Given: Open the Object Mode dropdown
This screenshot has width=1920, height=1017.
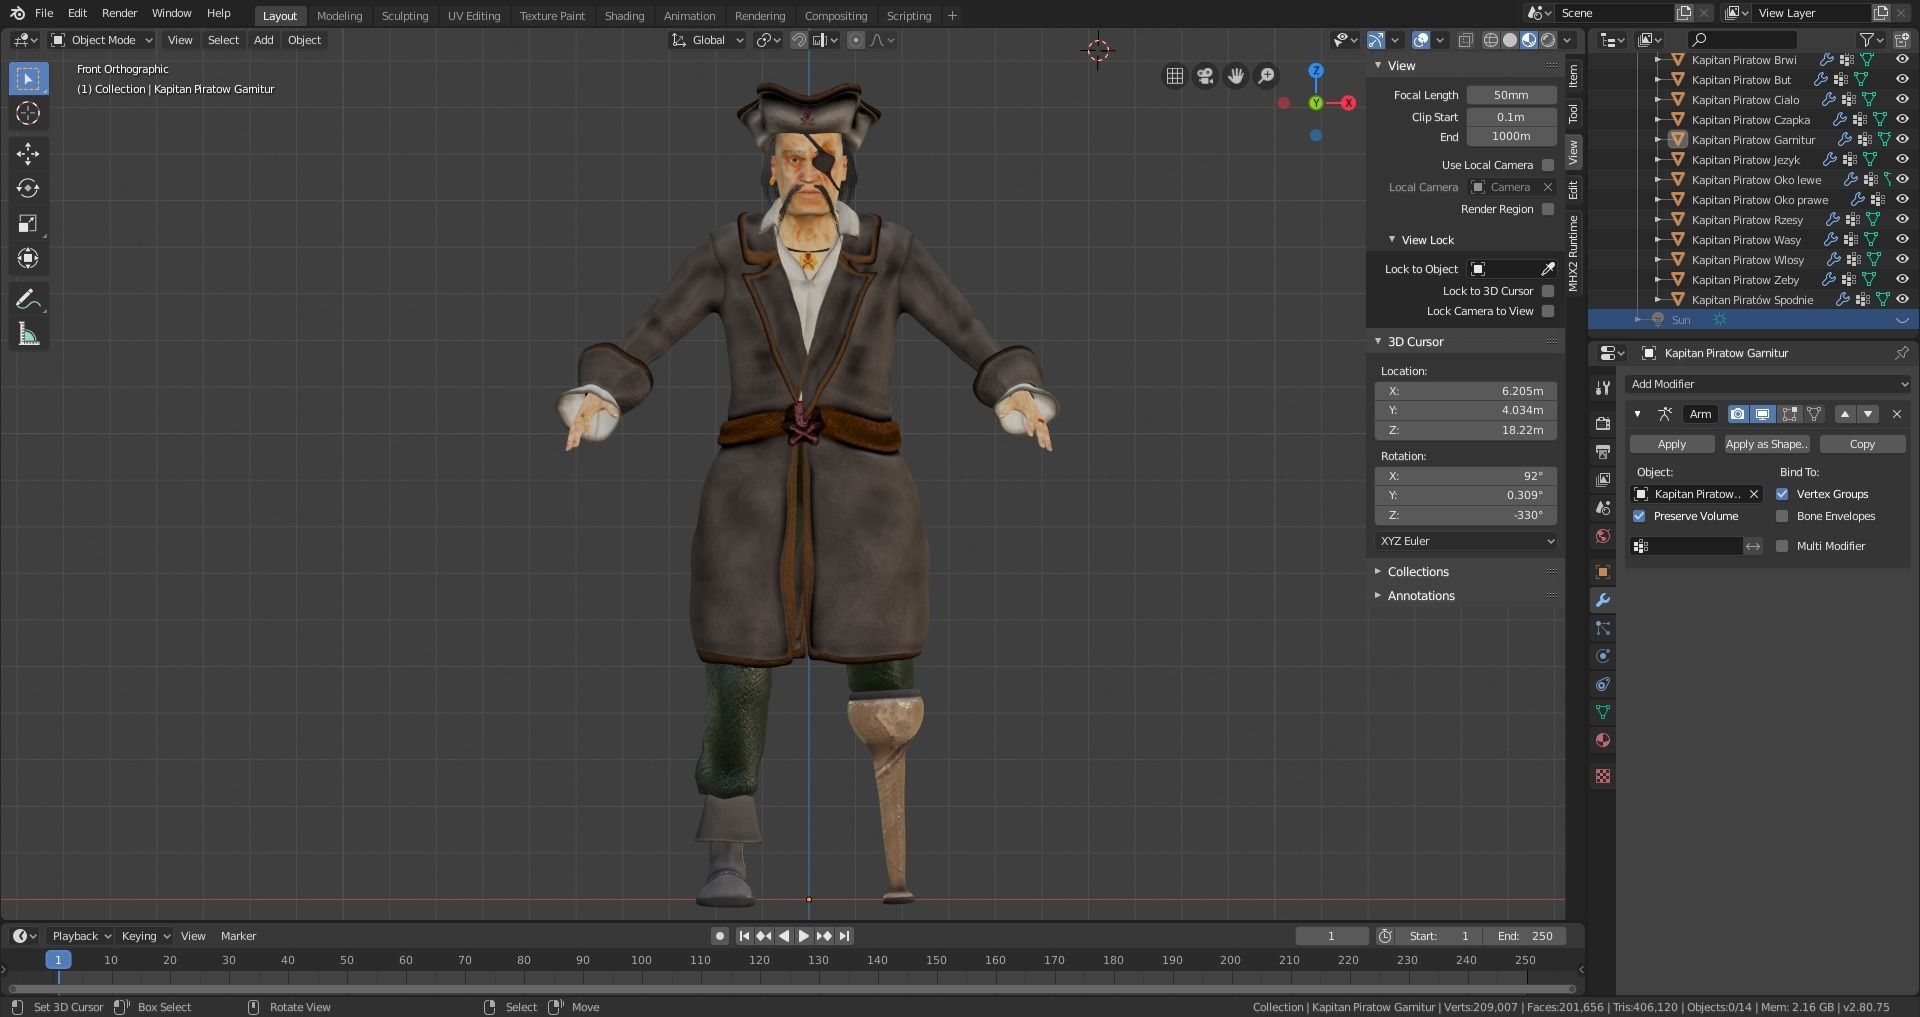Looking at the screenshot, I should [x=102, y=40].
